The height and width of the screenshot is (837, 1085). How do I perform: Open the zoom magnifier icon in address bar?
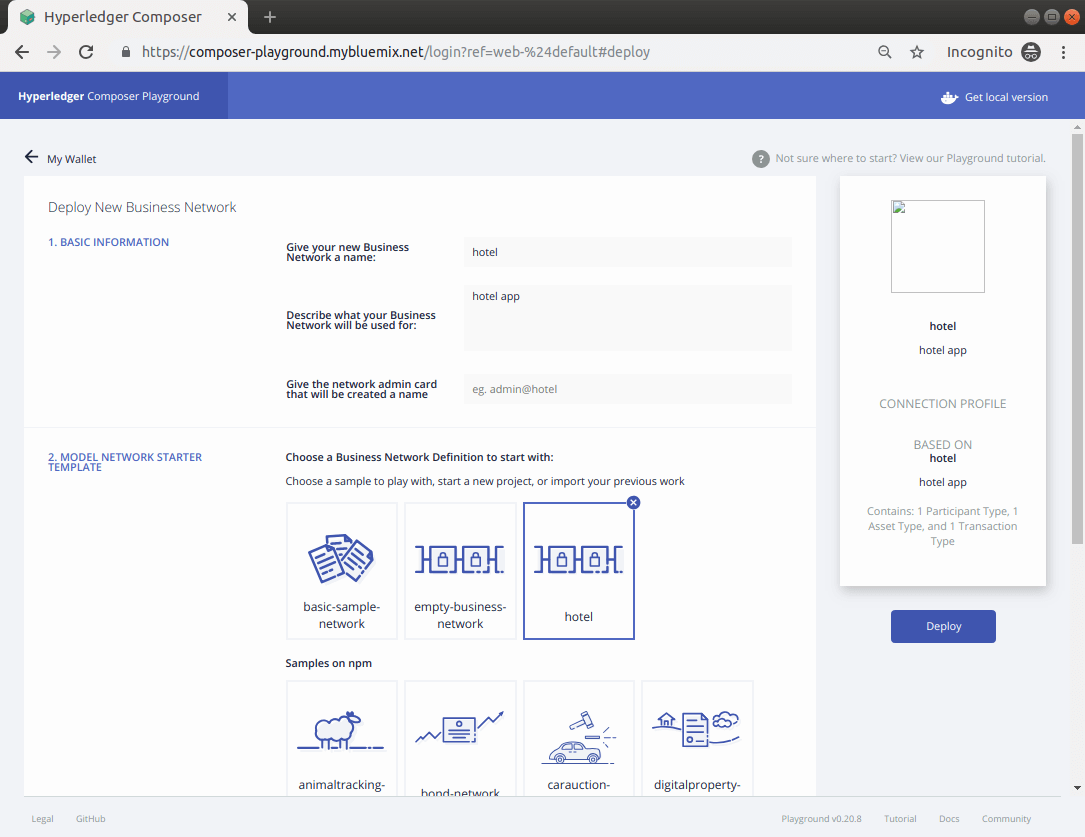884,52
